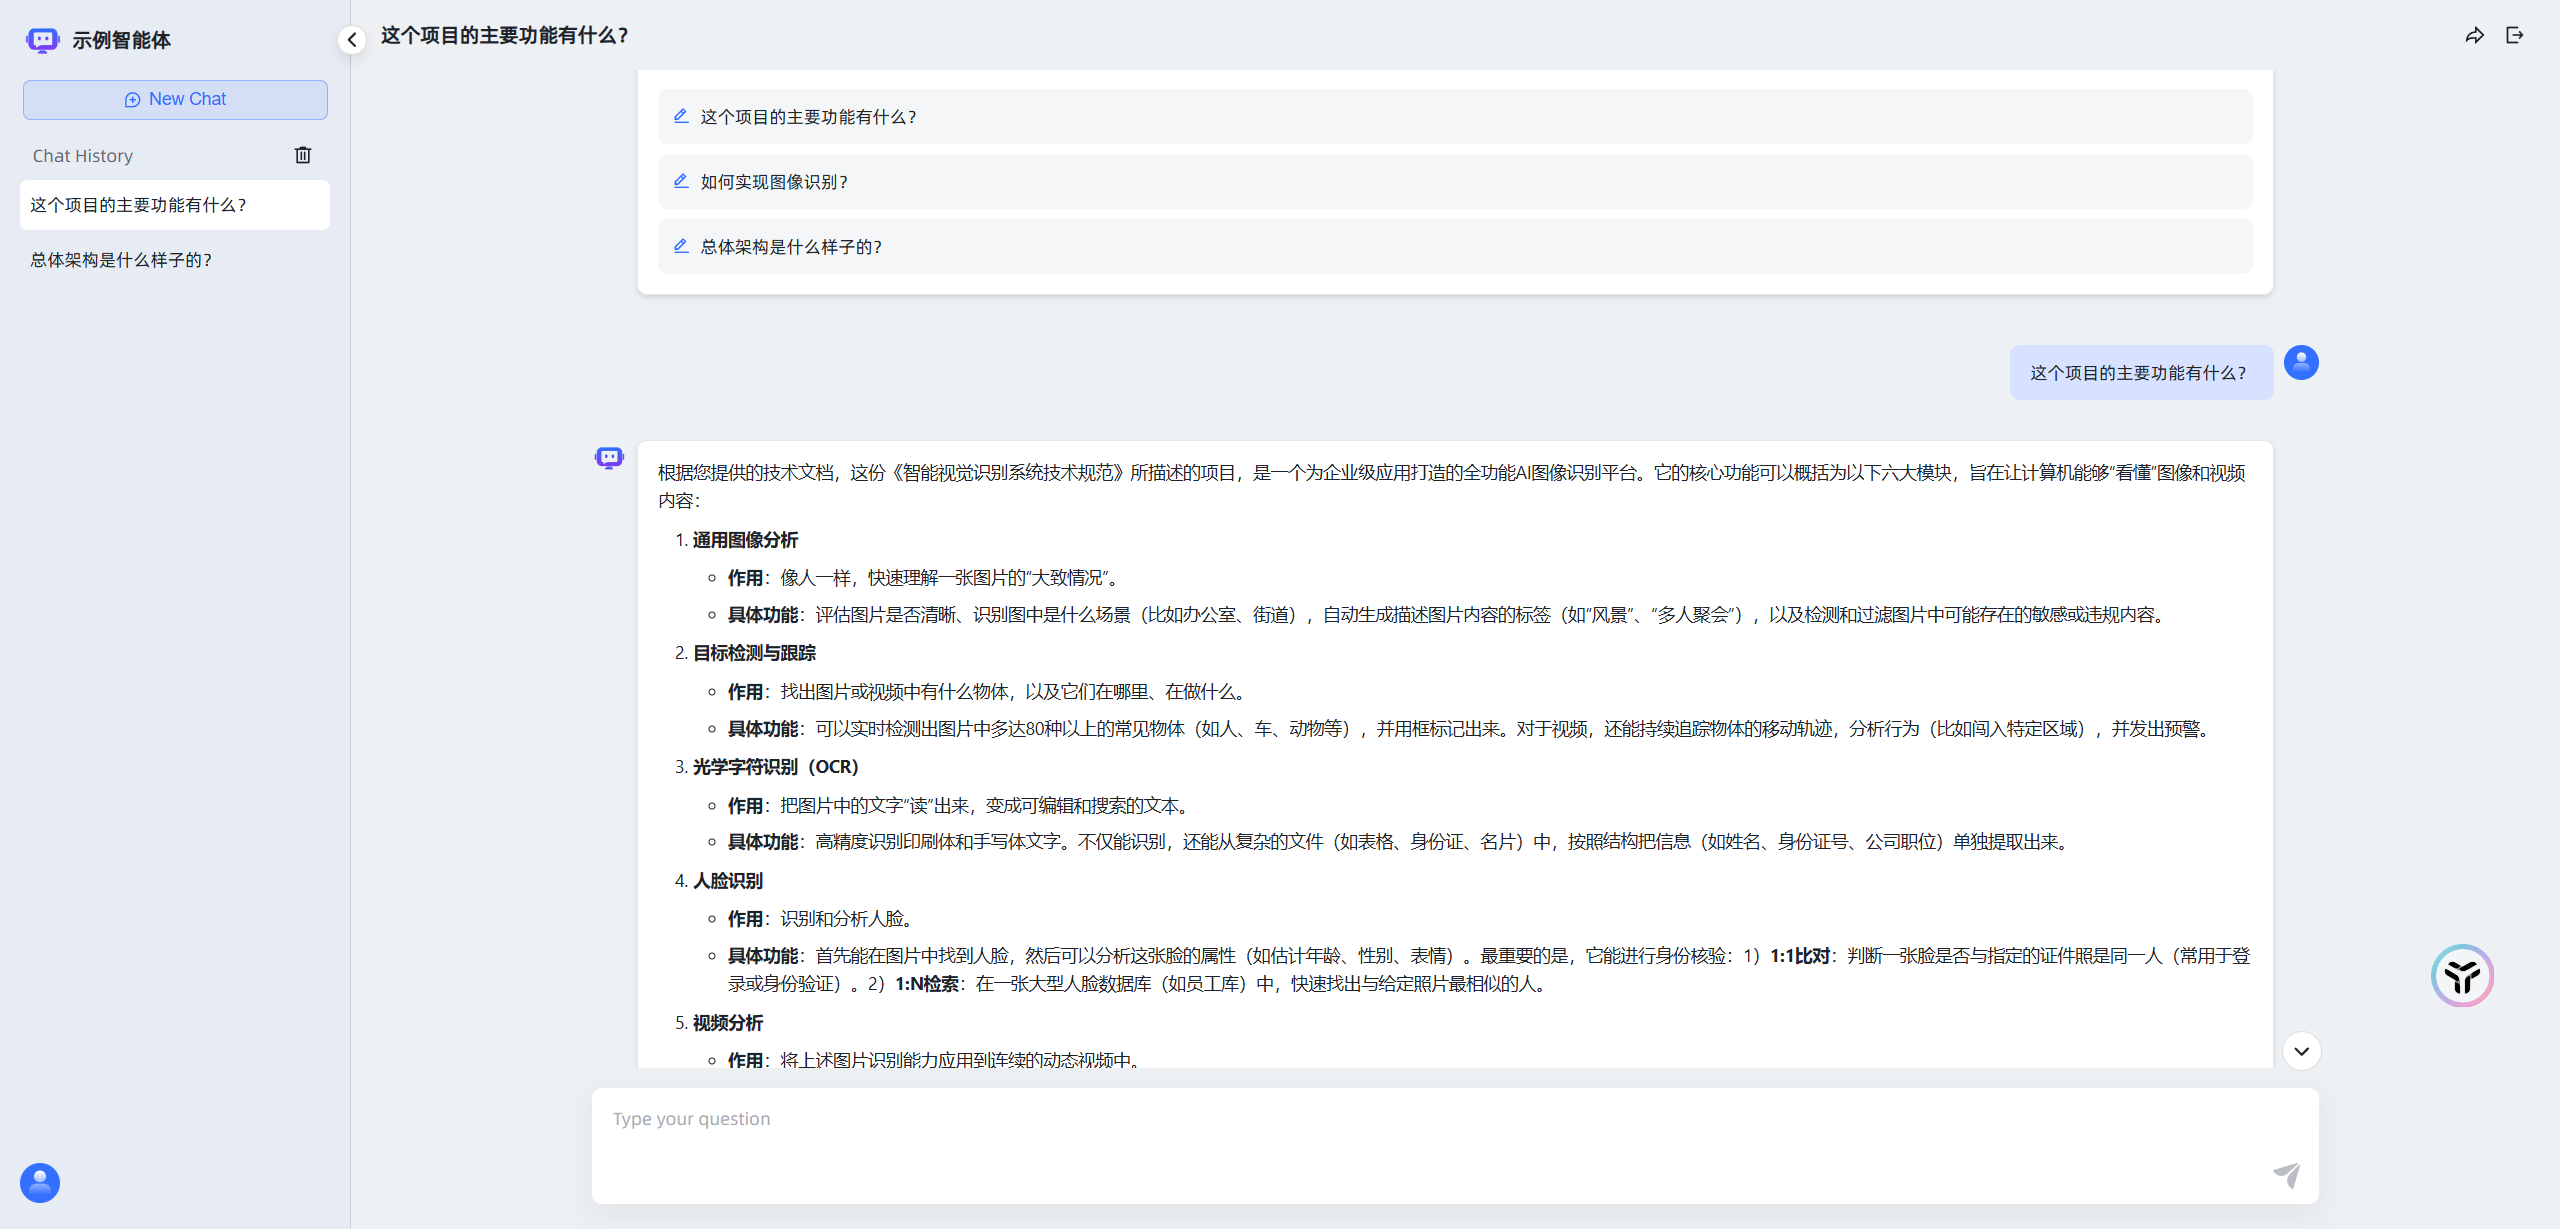2560x1229 pixels.
Task: Select history chat 这个项目的主要功能有什么？
Action: pyautogui.click(x=138, y=205)
